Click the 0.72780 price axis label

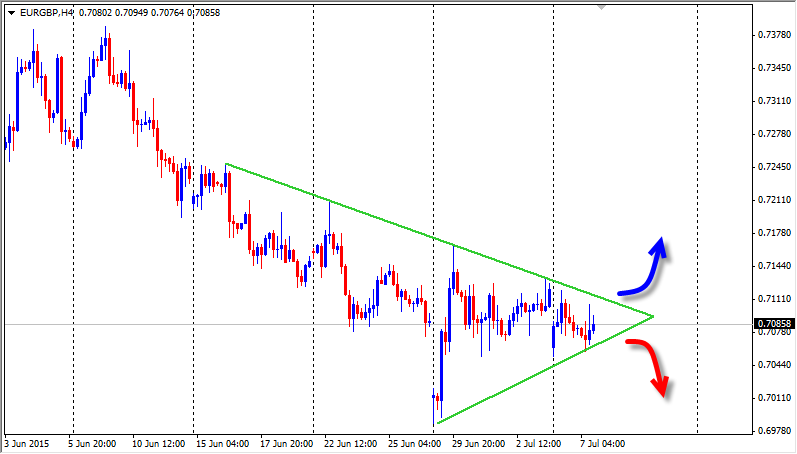coord(775,134)
